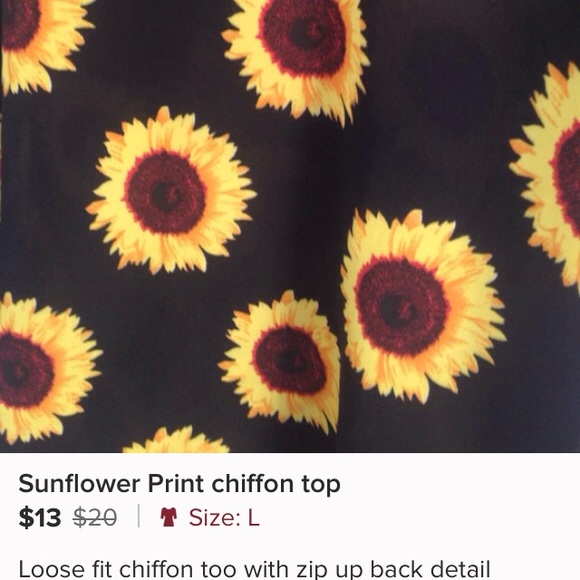The image size is (580, 580).
Task: Click the small bottom-center sunflower
Action: [x=281, y=361]
